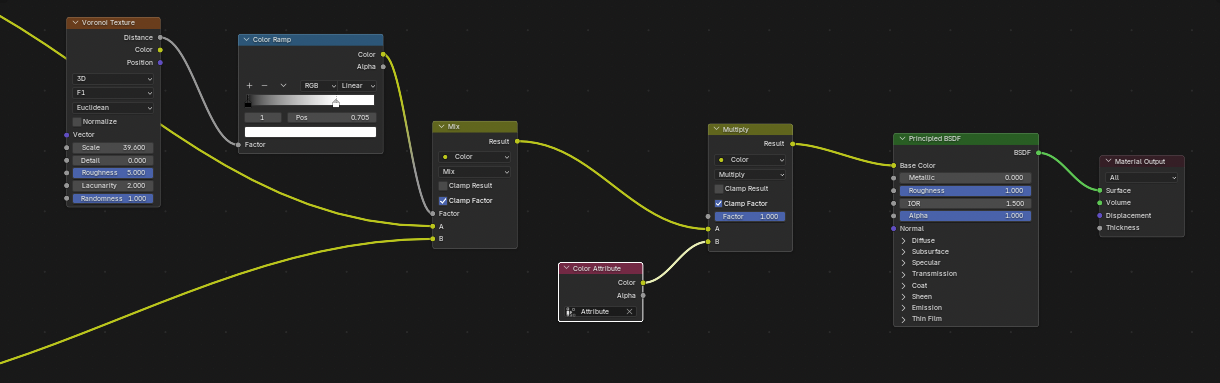The image size is (1220, 383).
Task: Select the Color Ramp white stop marker
Action: click(x=336, y=102)
